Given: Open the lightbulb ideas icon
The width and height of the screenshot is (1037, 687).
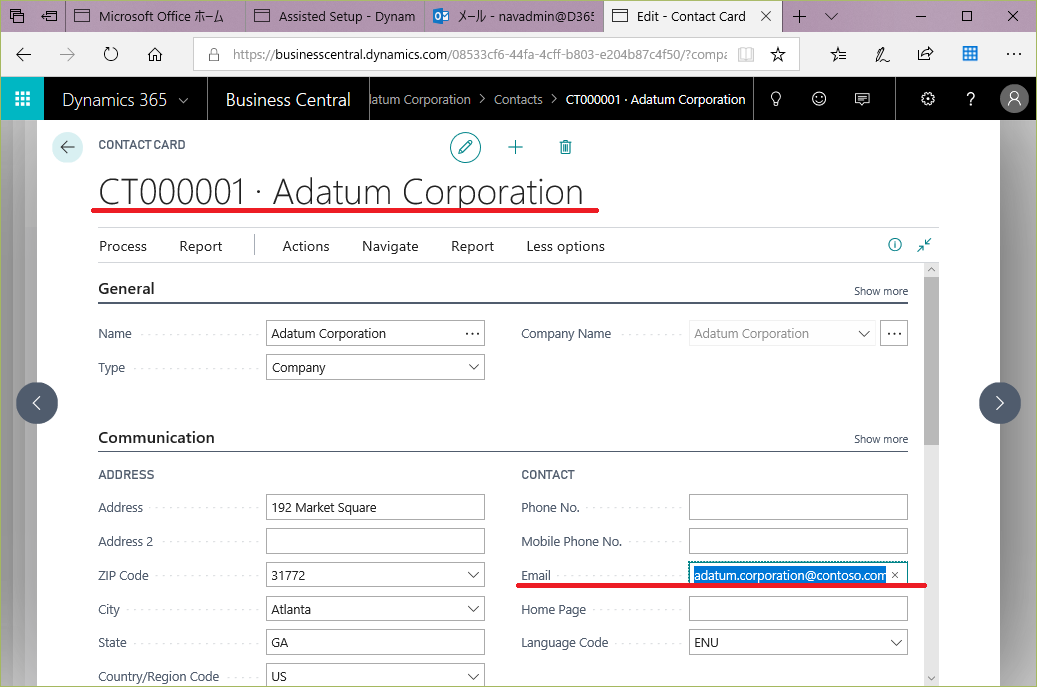Looking at the screenshot, I should [776, 99].
